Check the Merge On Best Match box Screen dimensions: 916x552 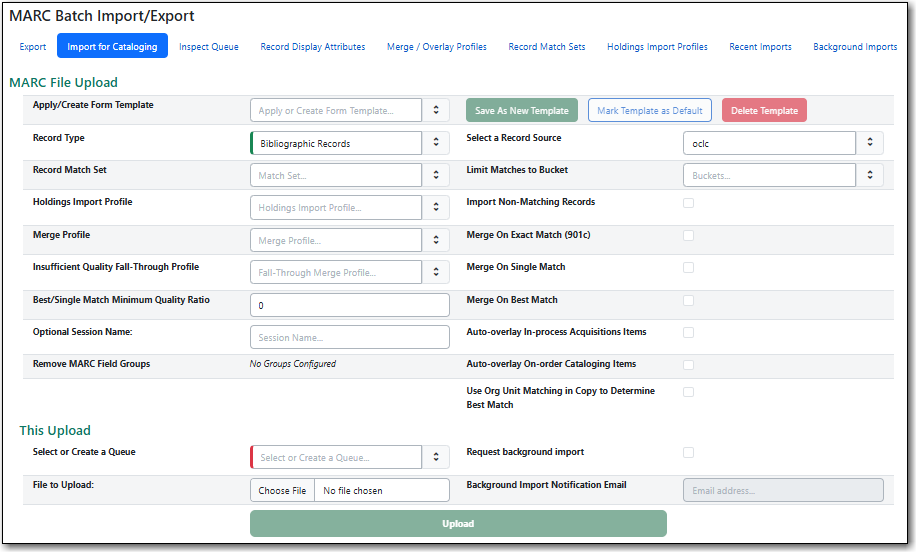tap(688, 300)
